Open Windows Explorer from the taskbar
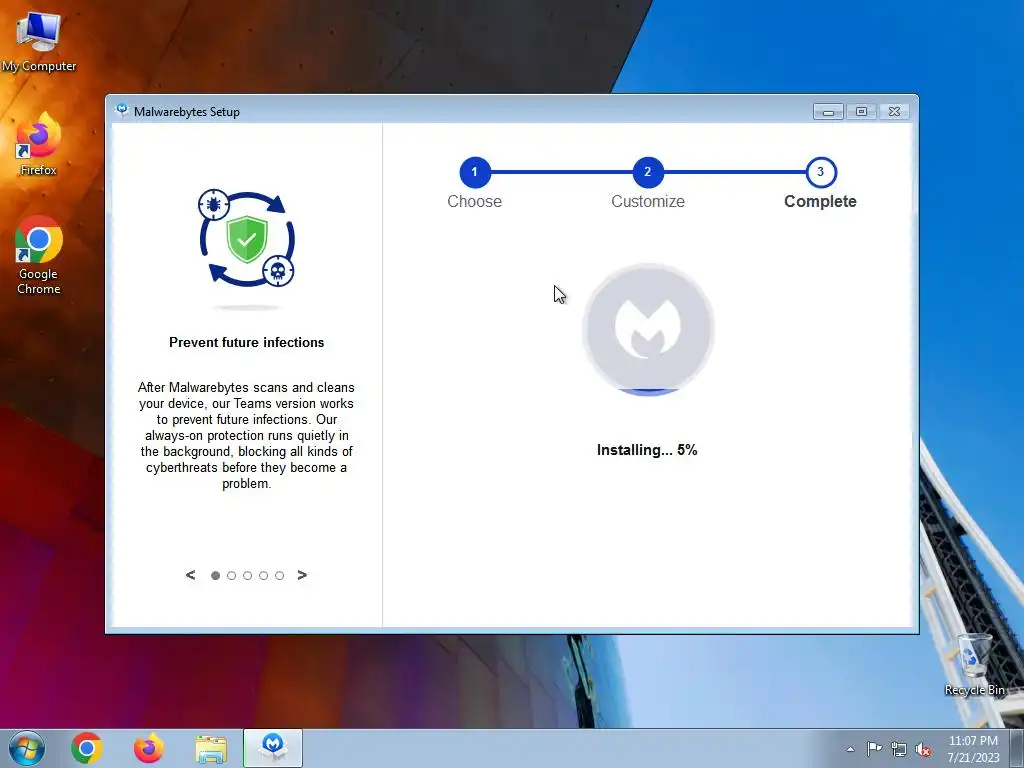The height and width of the screenshot is (768, 1024). pos(211,749)
